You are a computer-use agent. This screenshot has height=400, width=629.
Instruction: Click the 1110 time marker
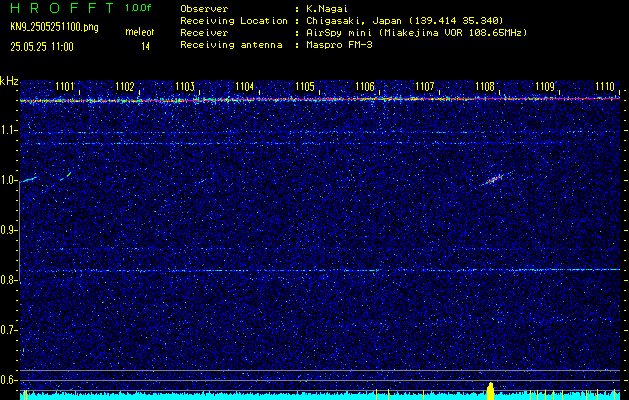(605, 86)
